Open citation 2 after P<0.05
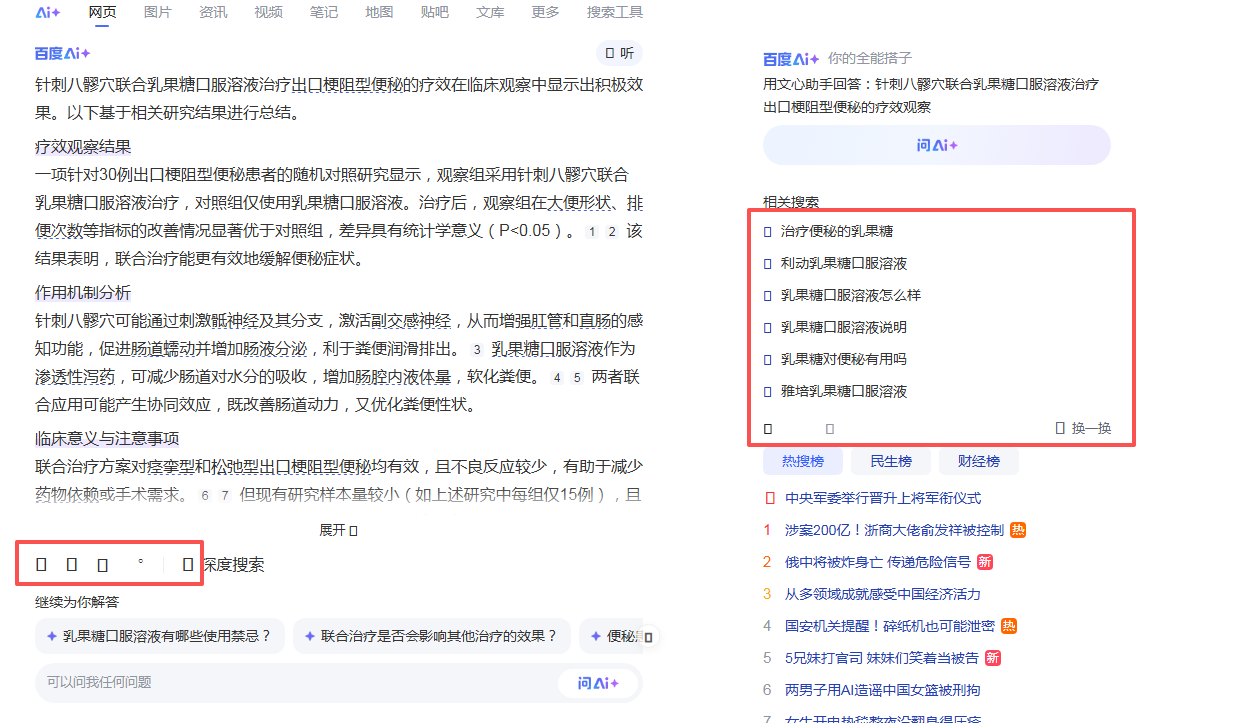This screenshot has height=723, width=1242. (612, 232)
